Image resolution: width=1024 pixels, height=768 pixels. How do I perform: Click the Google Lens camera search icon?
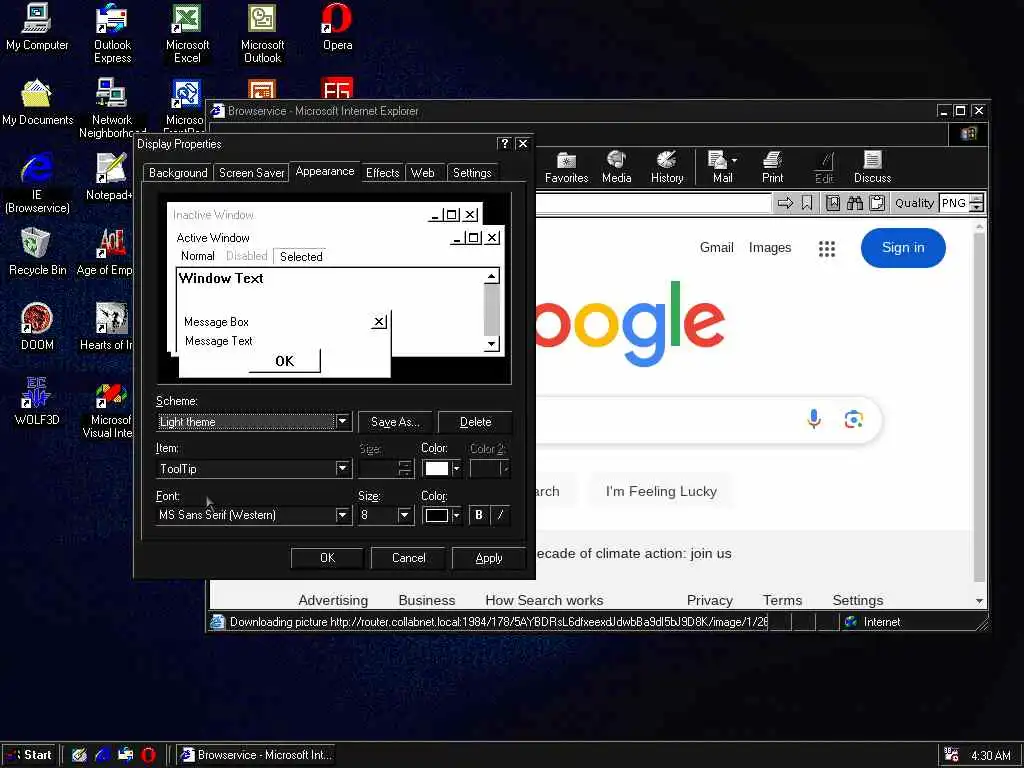point(854,419)
